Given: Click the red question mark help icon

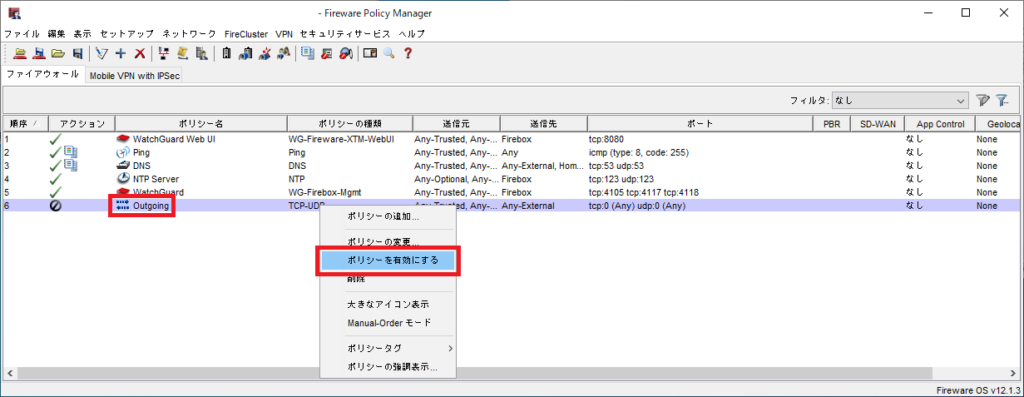Looking at the screenshot, I should (x=408, y=54).
